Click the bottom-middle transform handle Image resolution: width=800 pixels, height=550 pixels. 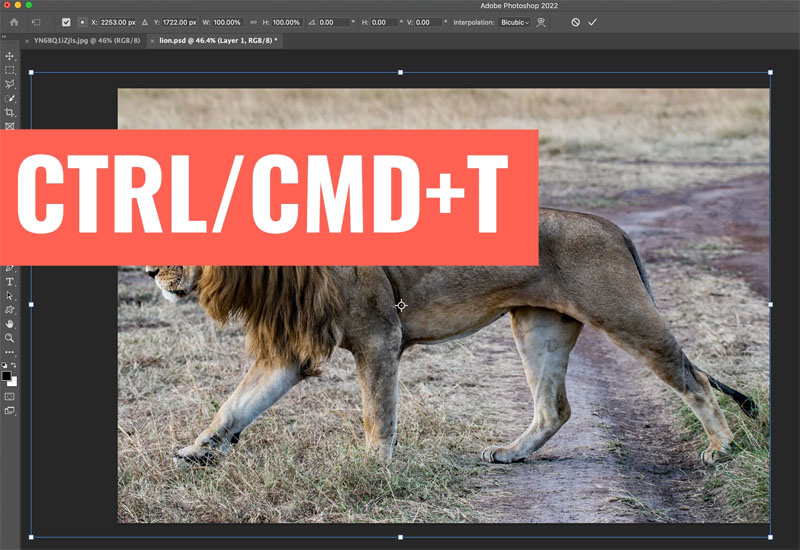tap(401, 537)
